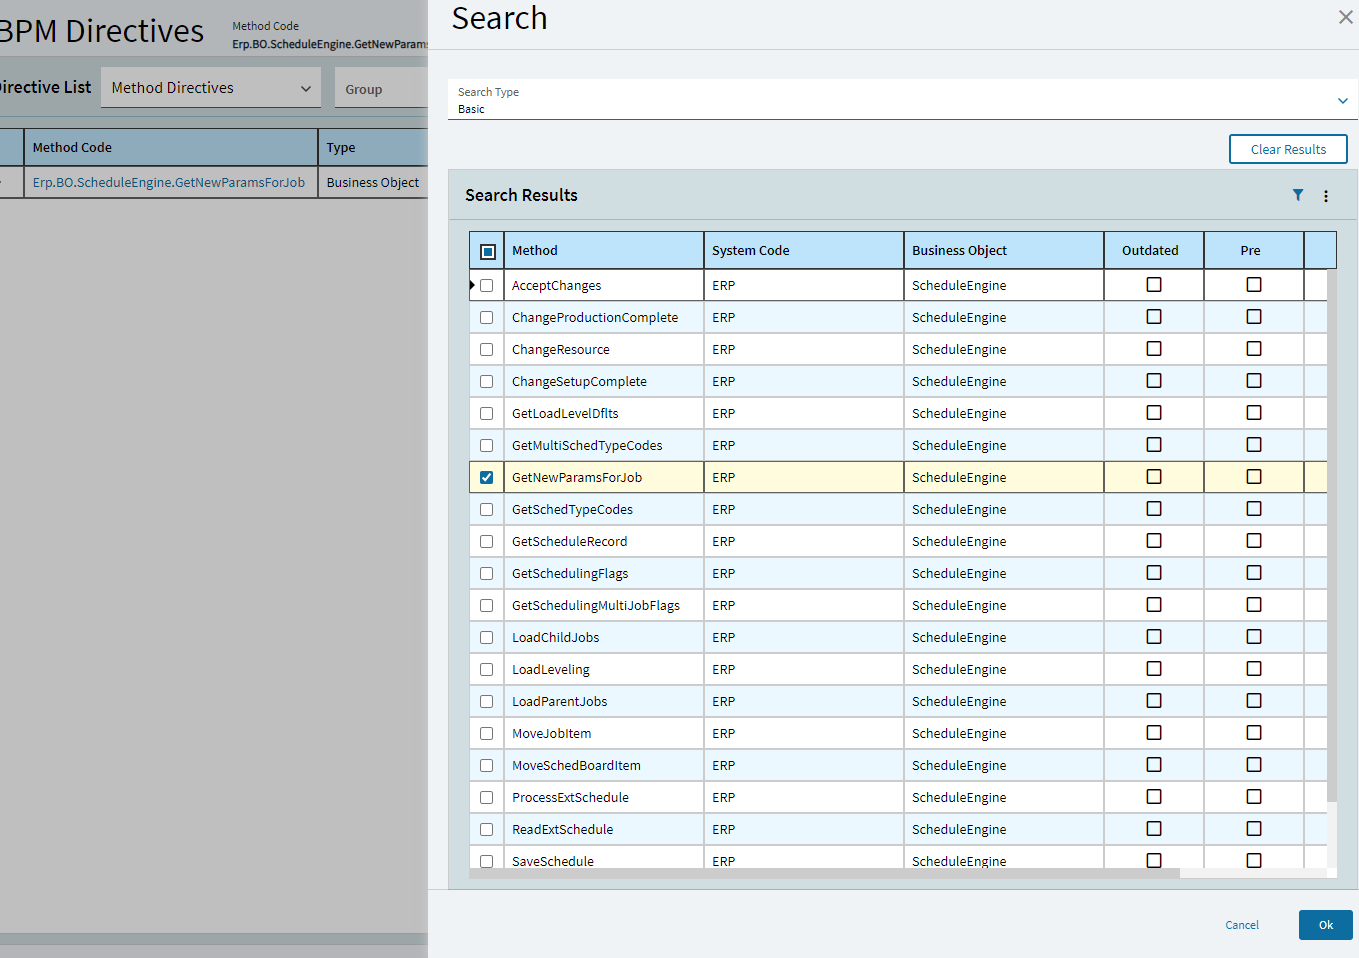Click the results horizontal scrollbar
The width and height of the screenshot is (1359, 958).
pyautogui.click(x=825, y=873)
